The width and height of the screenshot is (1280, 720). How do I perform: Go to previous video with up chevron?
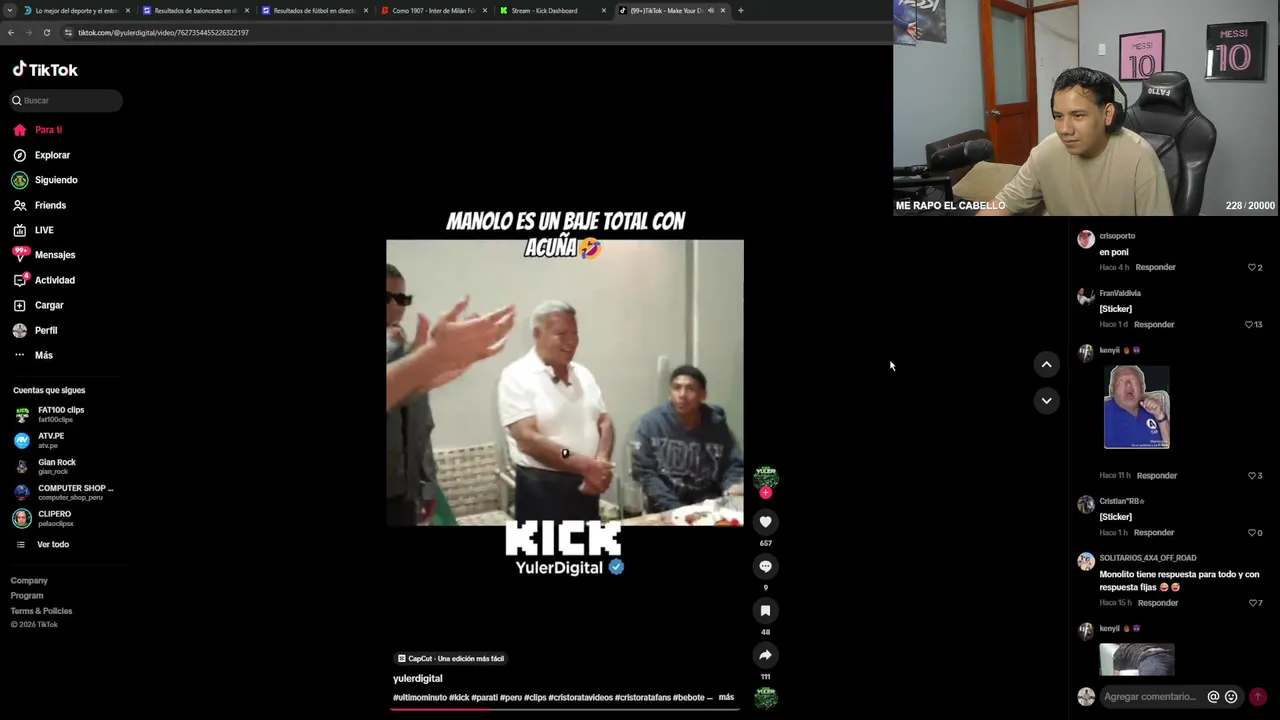1046,364
